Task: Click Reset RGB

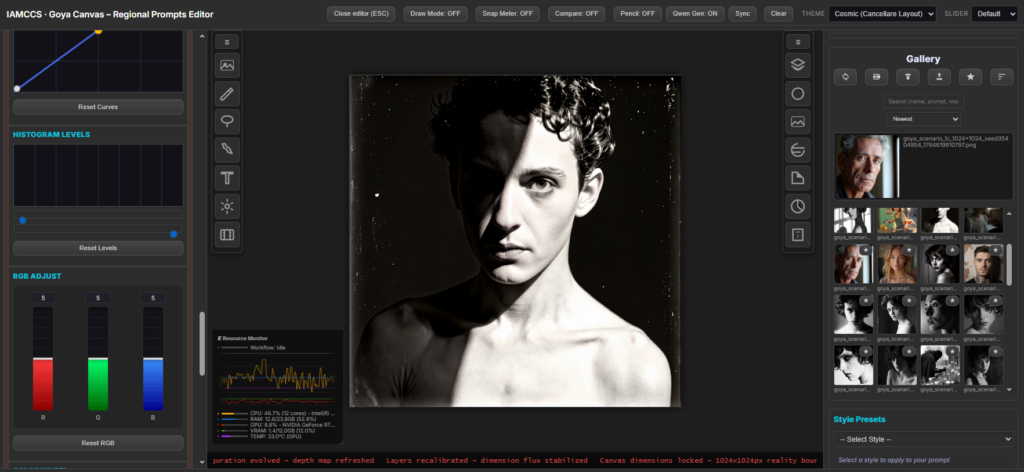Action: click(x=98, y=443)
